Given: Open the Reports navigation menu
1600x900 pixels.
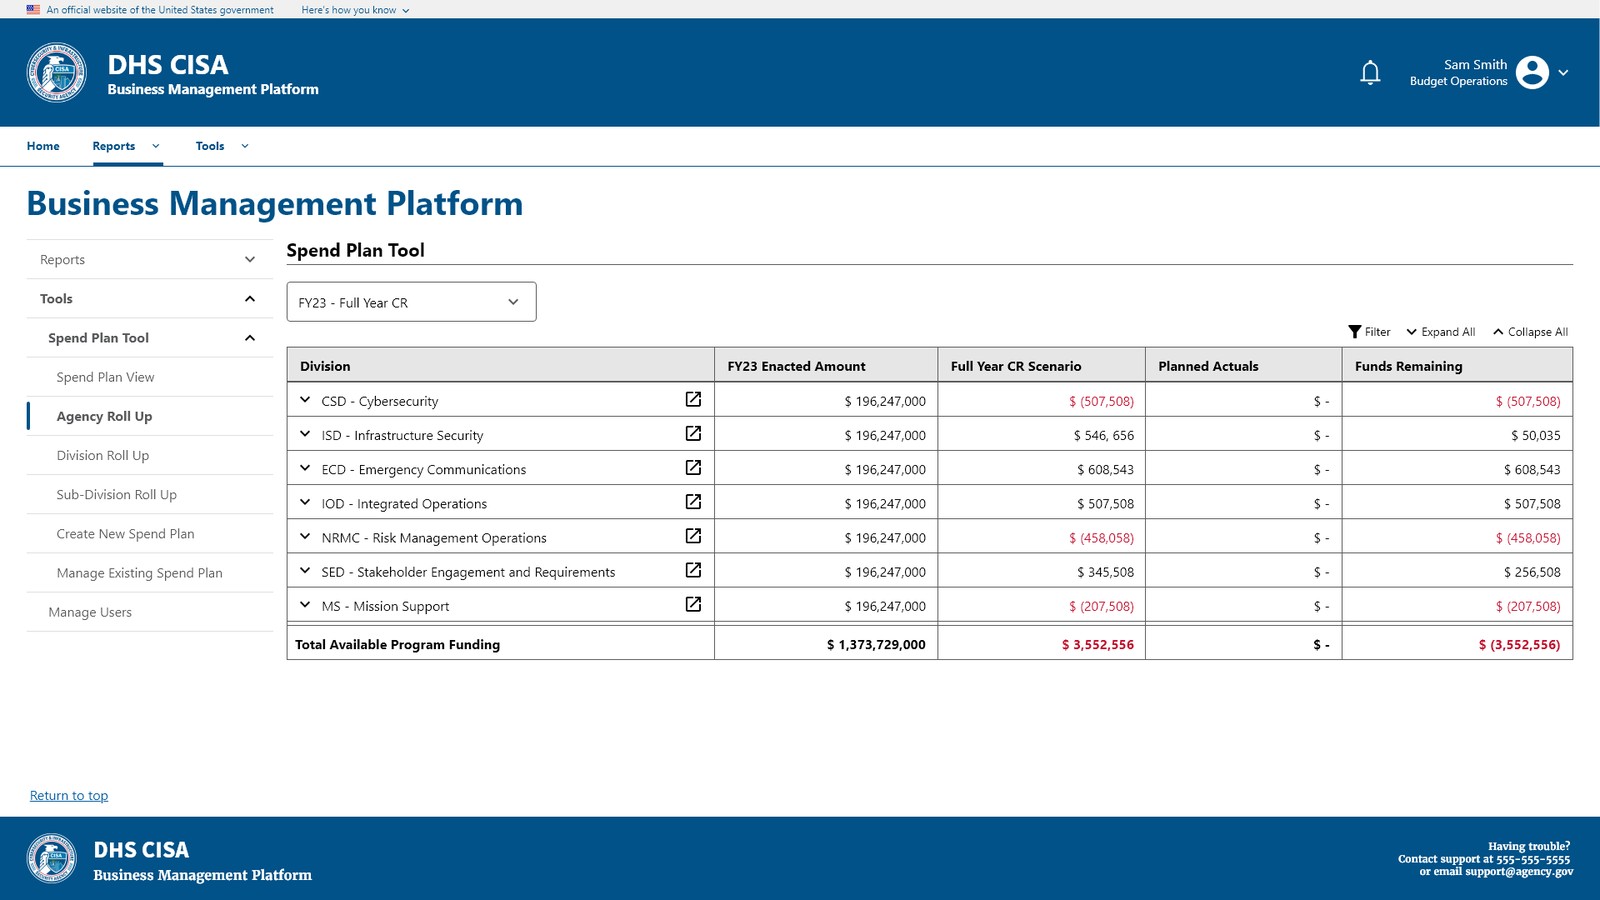Looking at the screenshot, I should pos(126,146).
